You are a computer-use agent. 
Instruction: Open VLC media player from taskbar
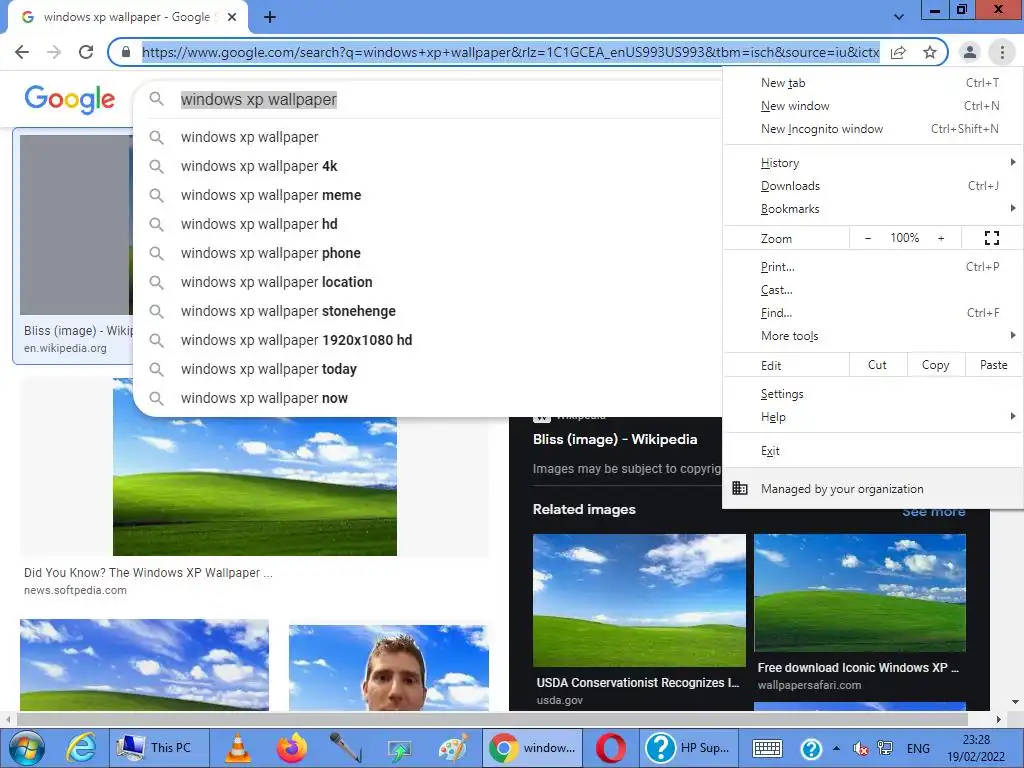pos(238,748)
